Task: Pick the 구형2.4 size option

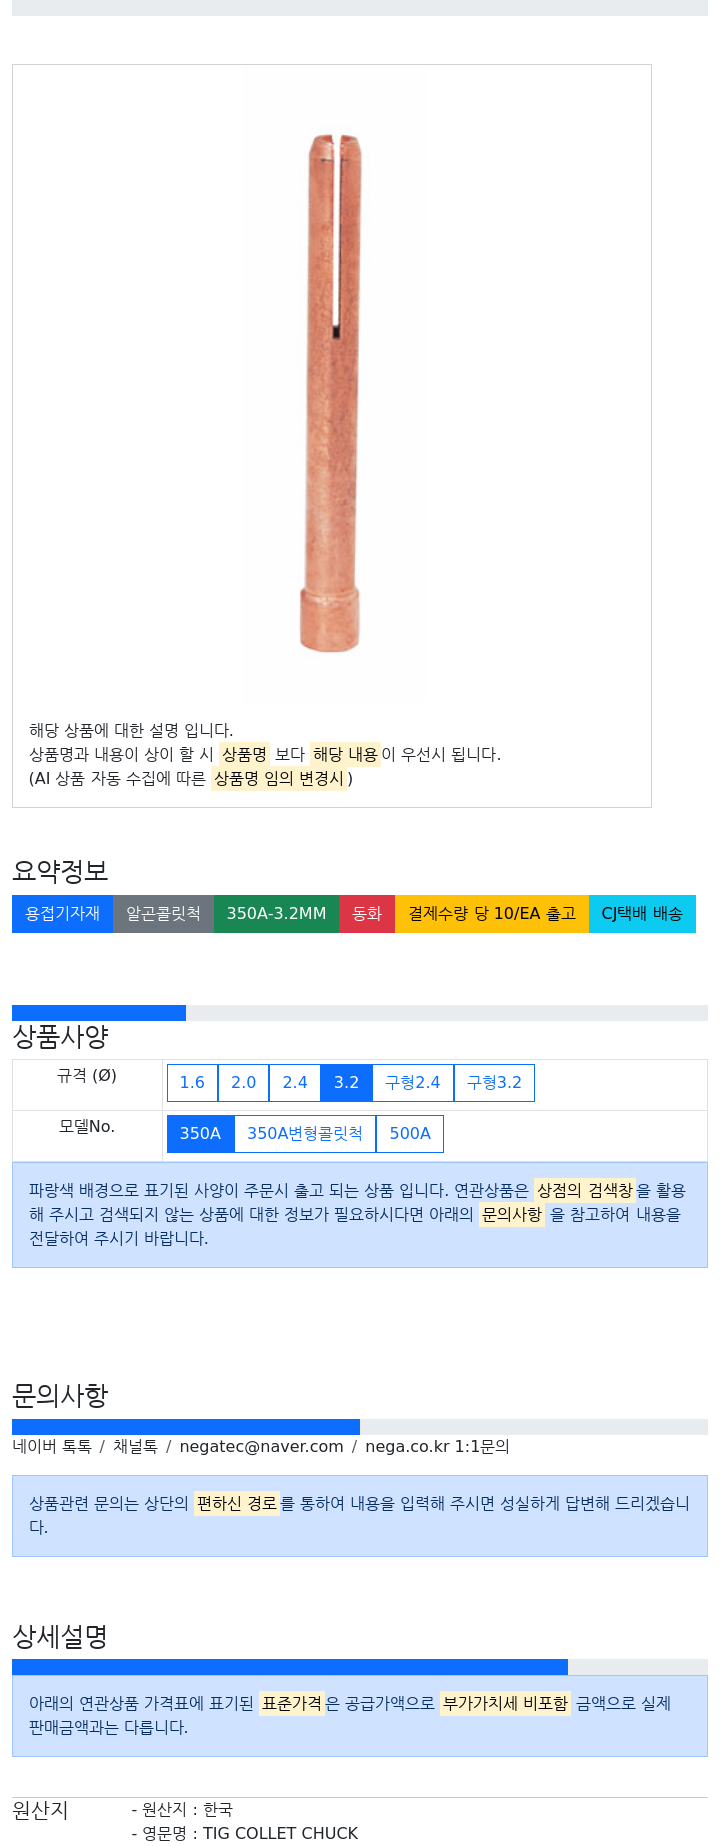Action: 413,1083
